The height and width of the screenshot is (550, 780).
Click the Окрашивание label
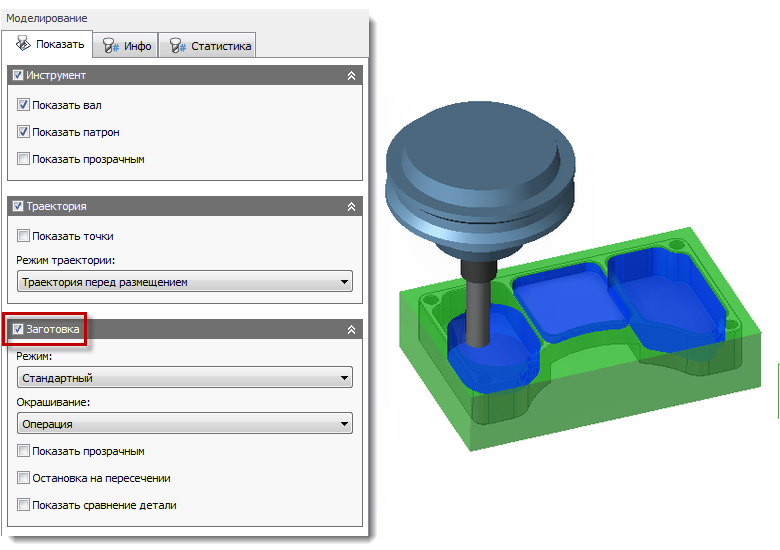(x=53, y=402)
